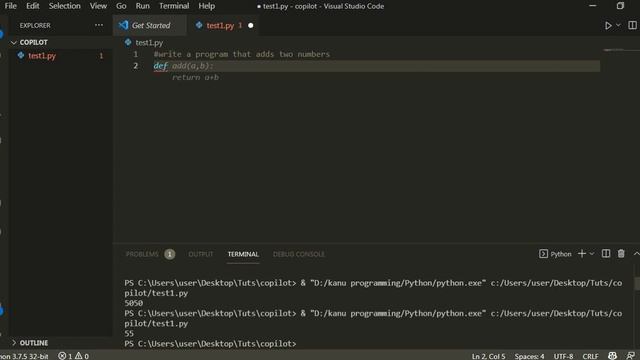Click the comment on line 1
640x360 pixels.
(x=242, y=54)
